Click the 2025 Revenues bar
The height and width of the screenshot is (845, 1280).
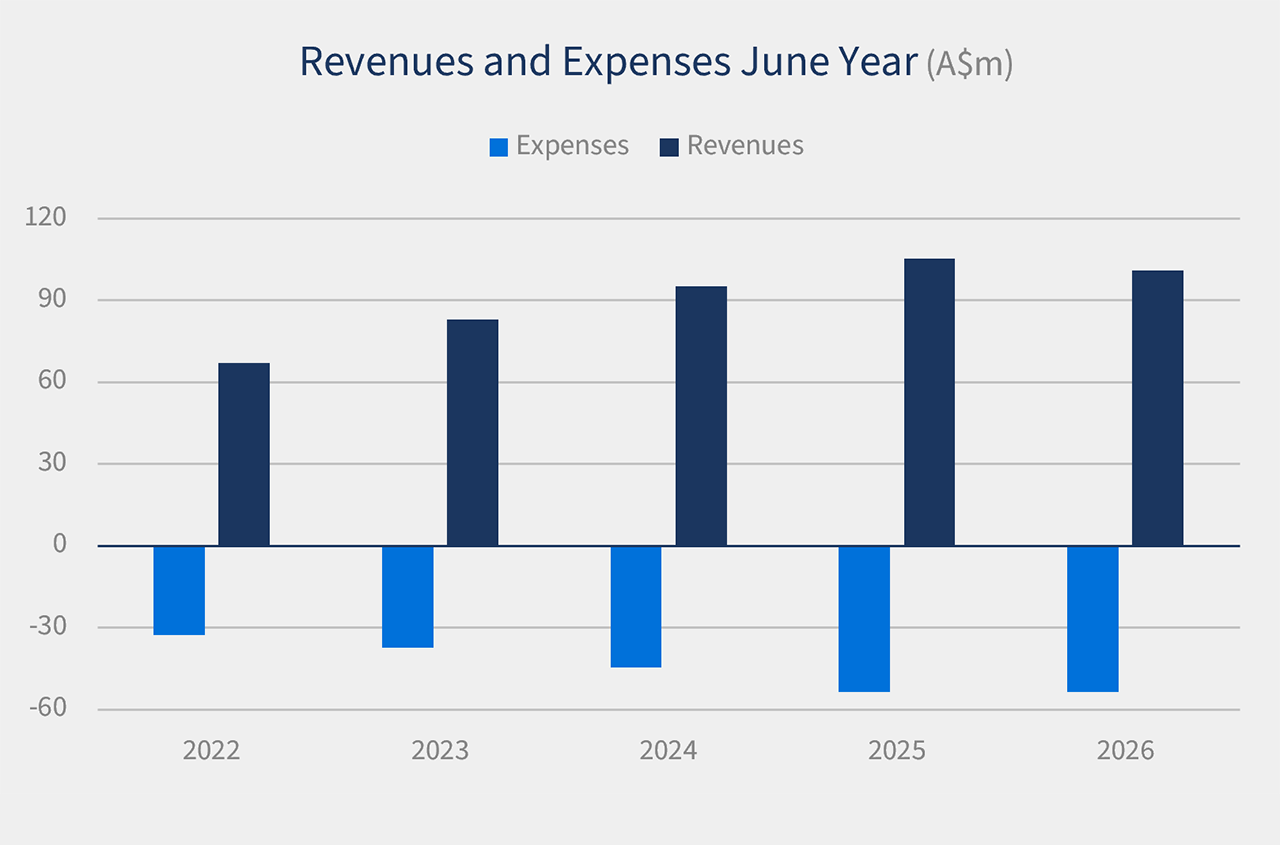[x=929, y=402]
